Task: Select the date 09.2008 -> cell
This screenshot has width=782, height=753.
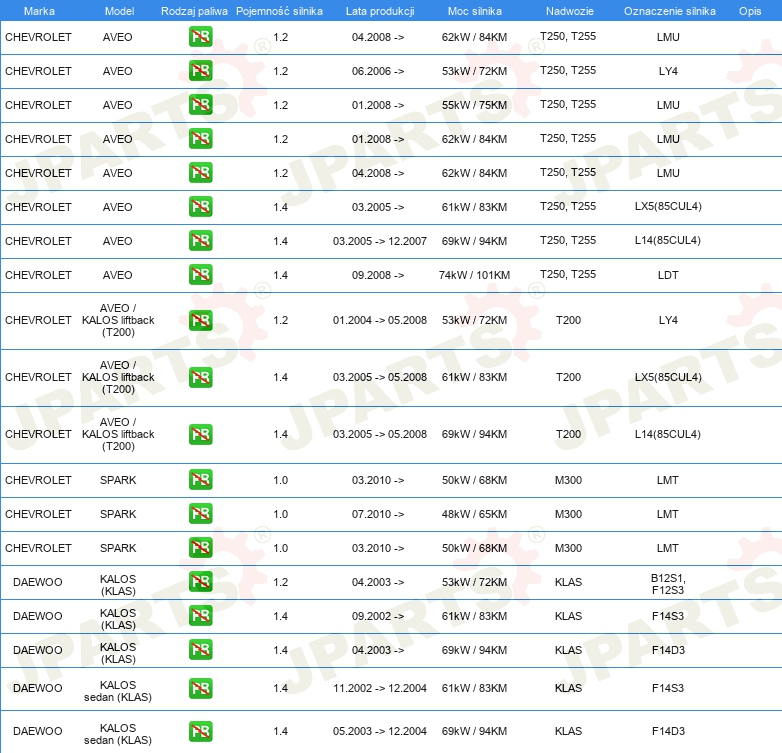Action: click(378, 275)
